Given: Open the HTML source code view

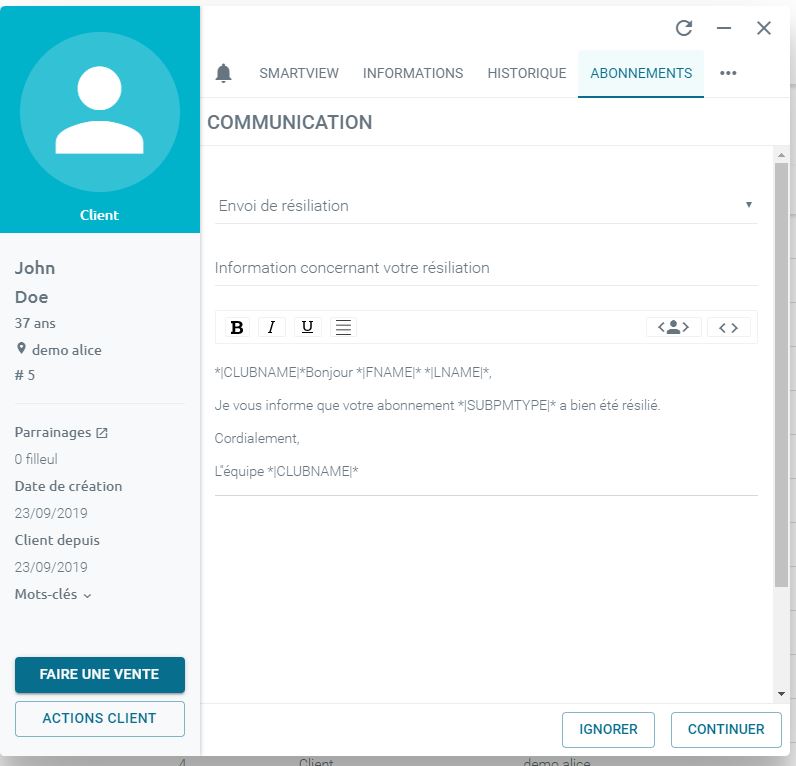Looking at the screenshot, I should pyautogui.click(x=728, y=327).
